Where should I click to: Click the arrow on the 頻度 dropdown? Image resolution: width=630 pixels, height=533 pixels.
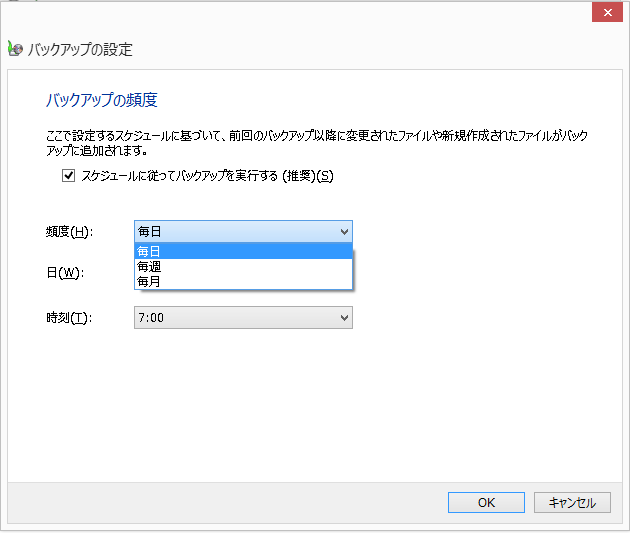[x=344, y=231]
